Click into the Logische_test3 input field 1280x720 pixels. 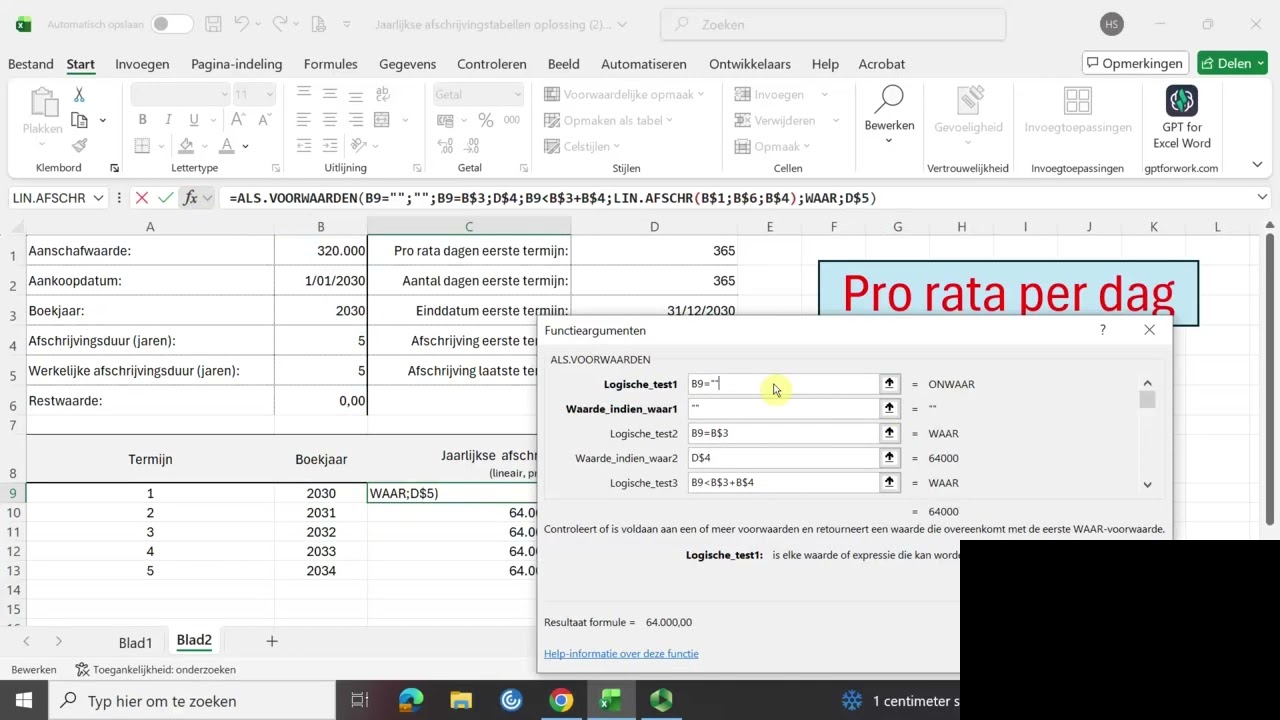pos(783,483)
